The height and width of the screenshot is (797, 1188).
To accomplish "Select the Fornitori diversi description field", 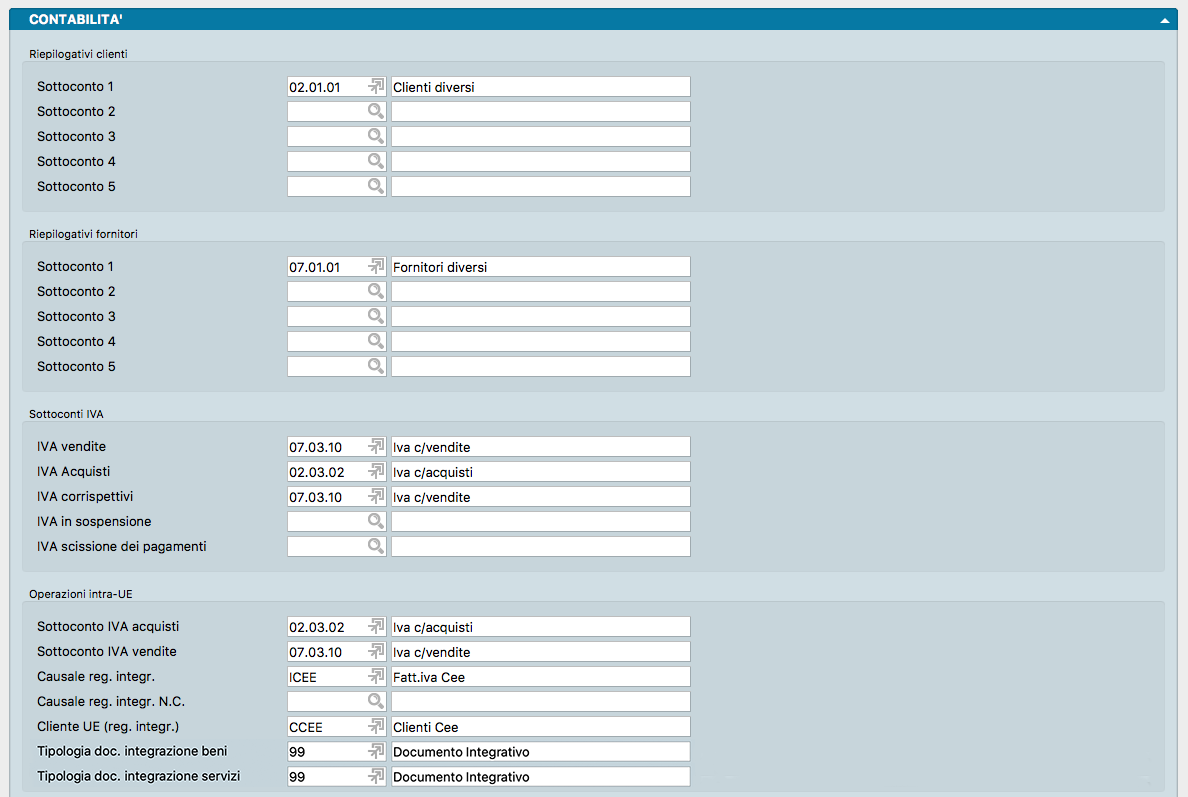I will click(540, 267).
